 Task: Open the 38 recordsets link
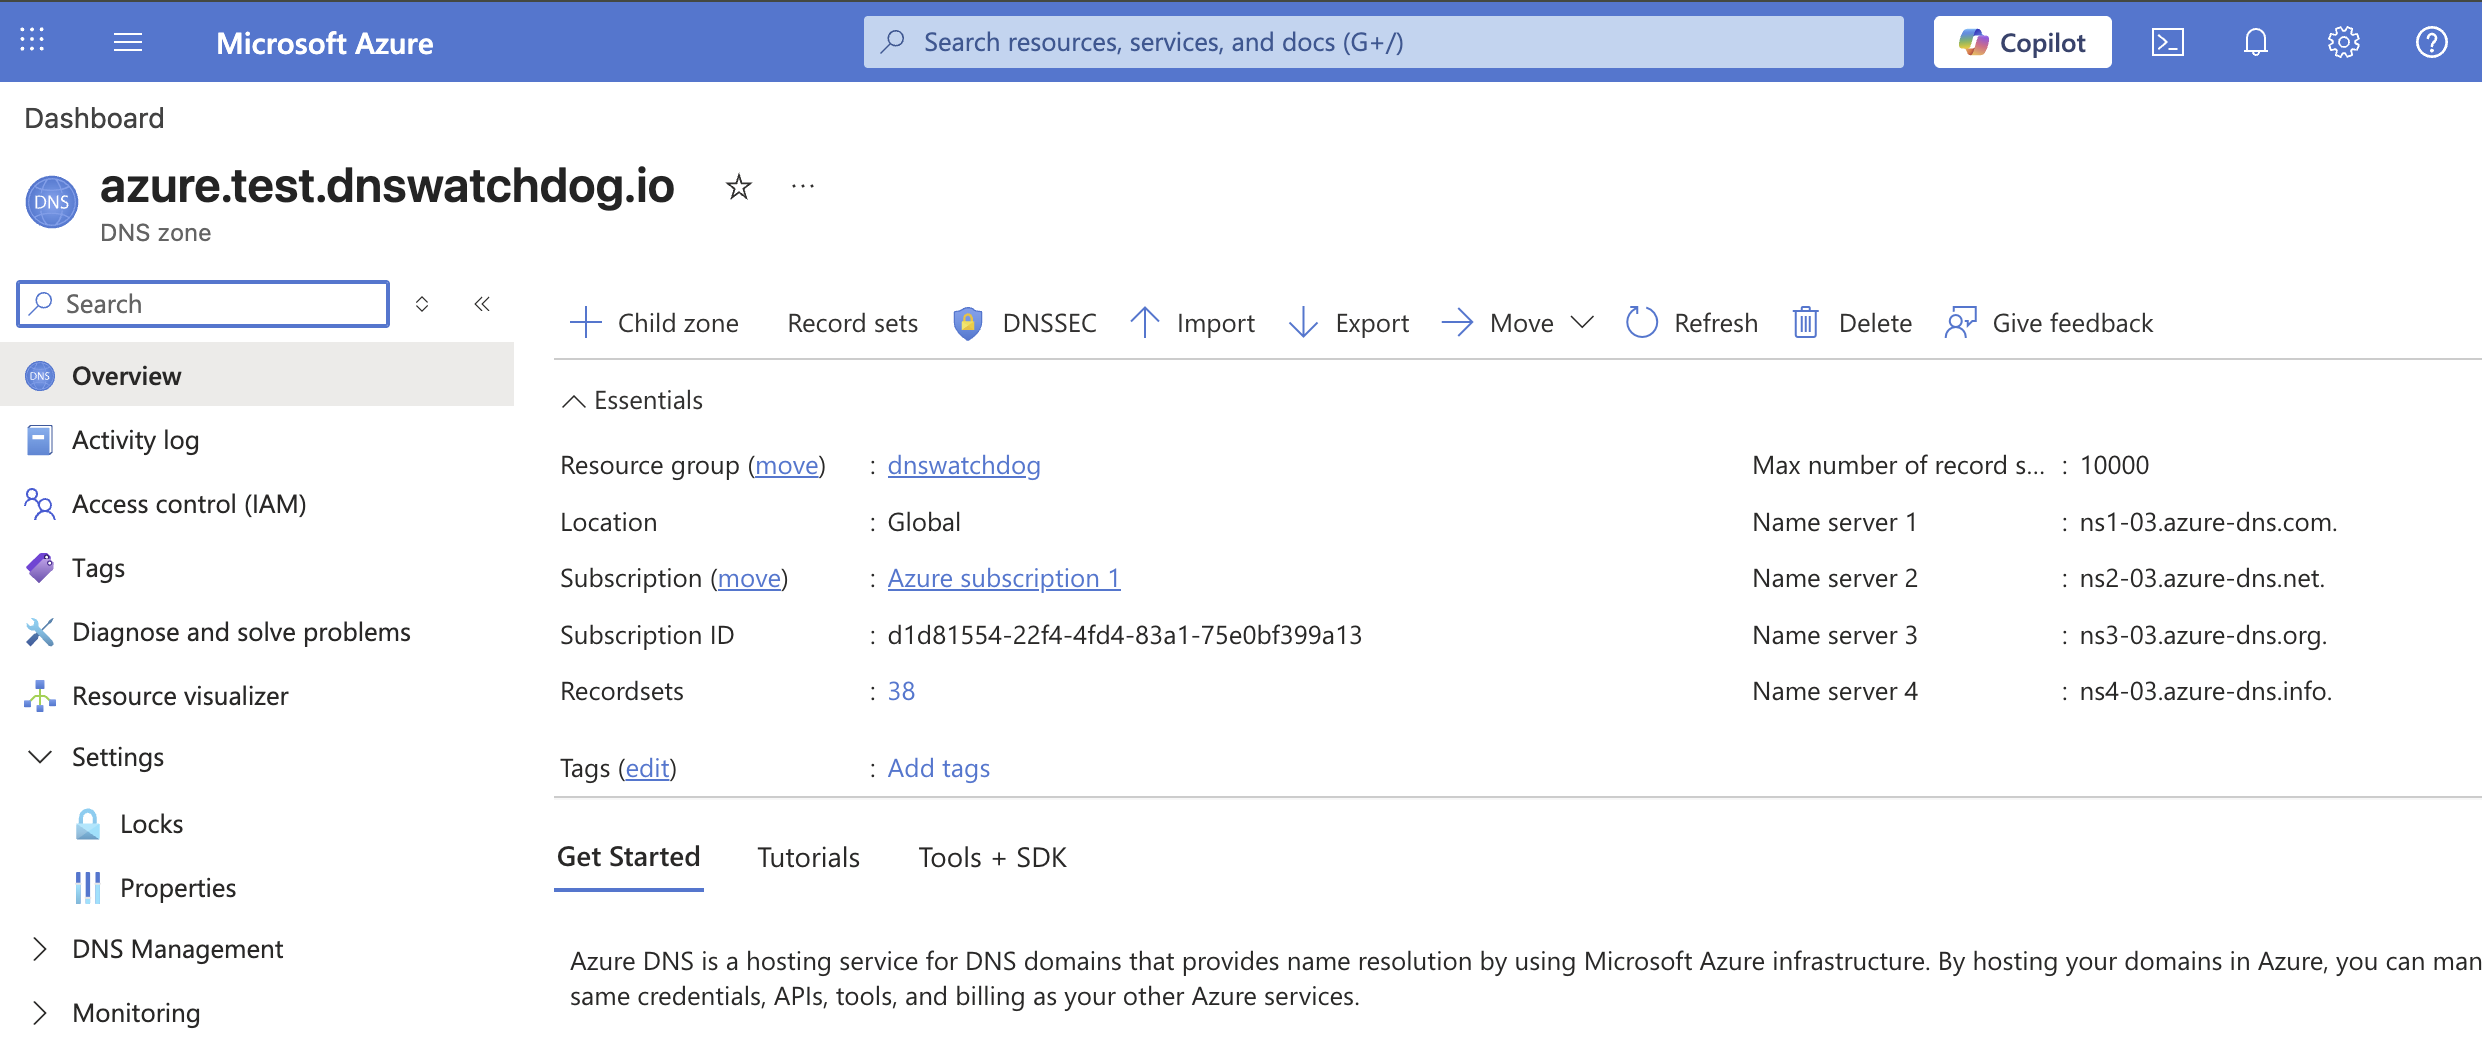(901, 691)
